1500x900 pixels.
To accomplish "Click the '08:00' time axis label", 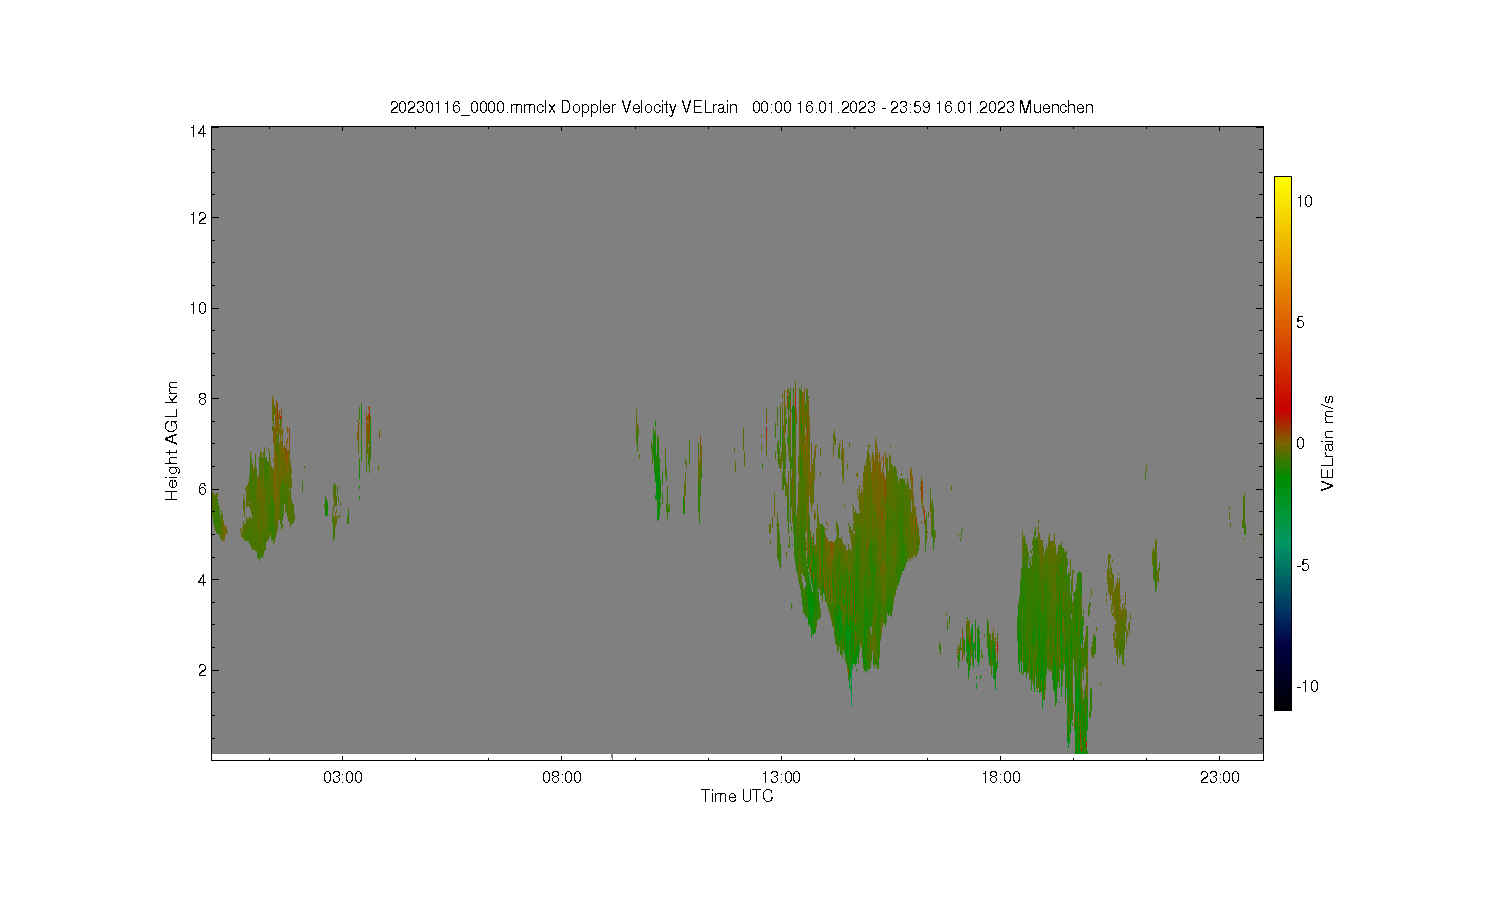I will (562, 777).
